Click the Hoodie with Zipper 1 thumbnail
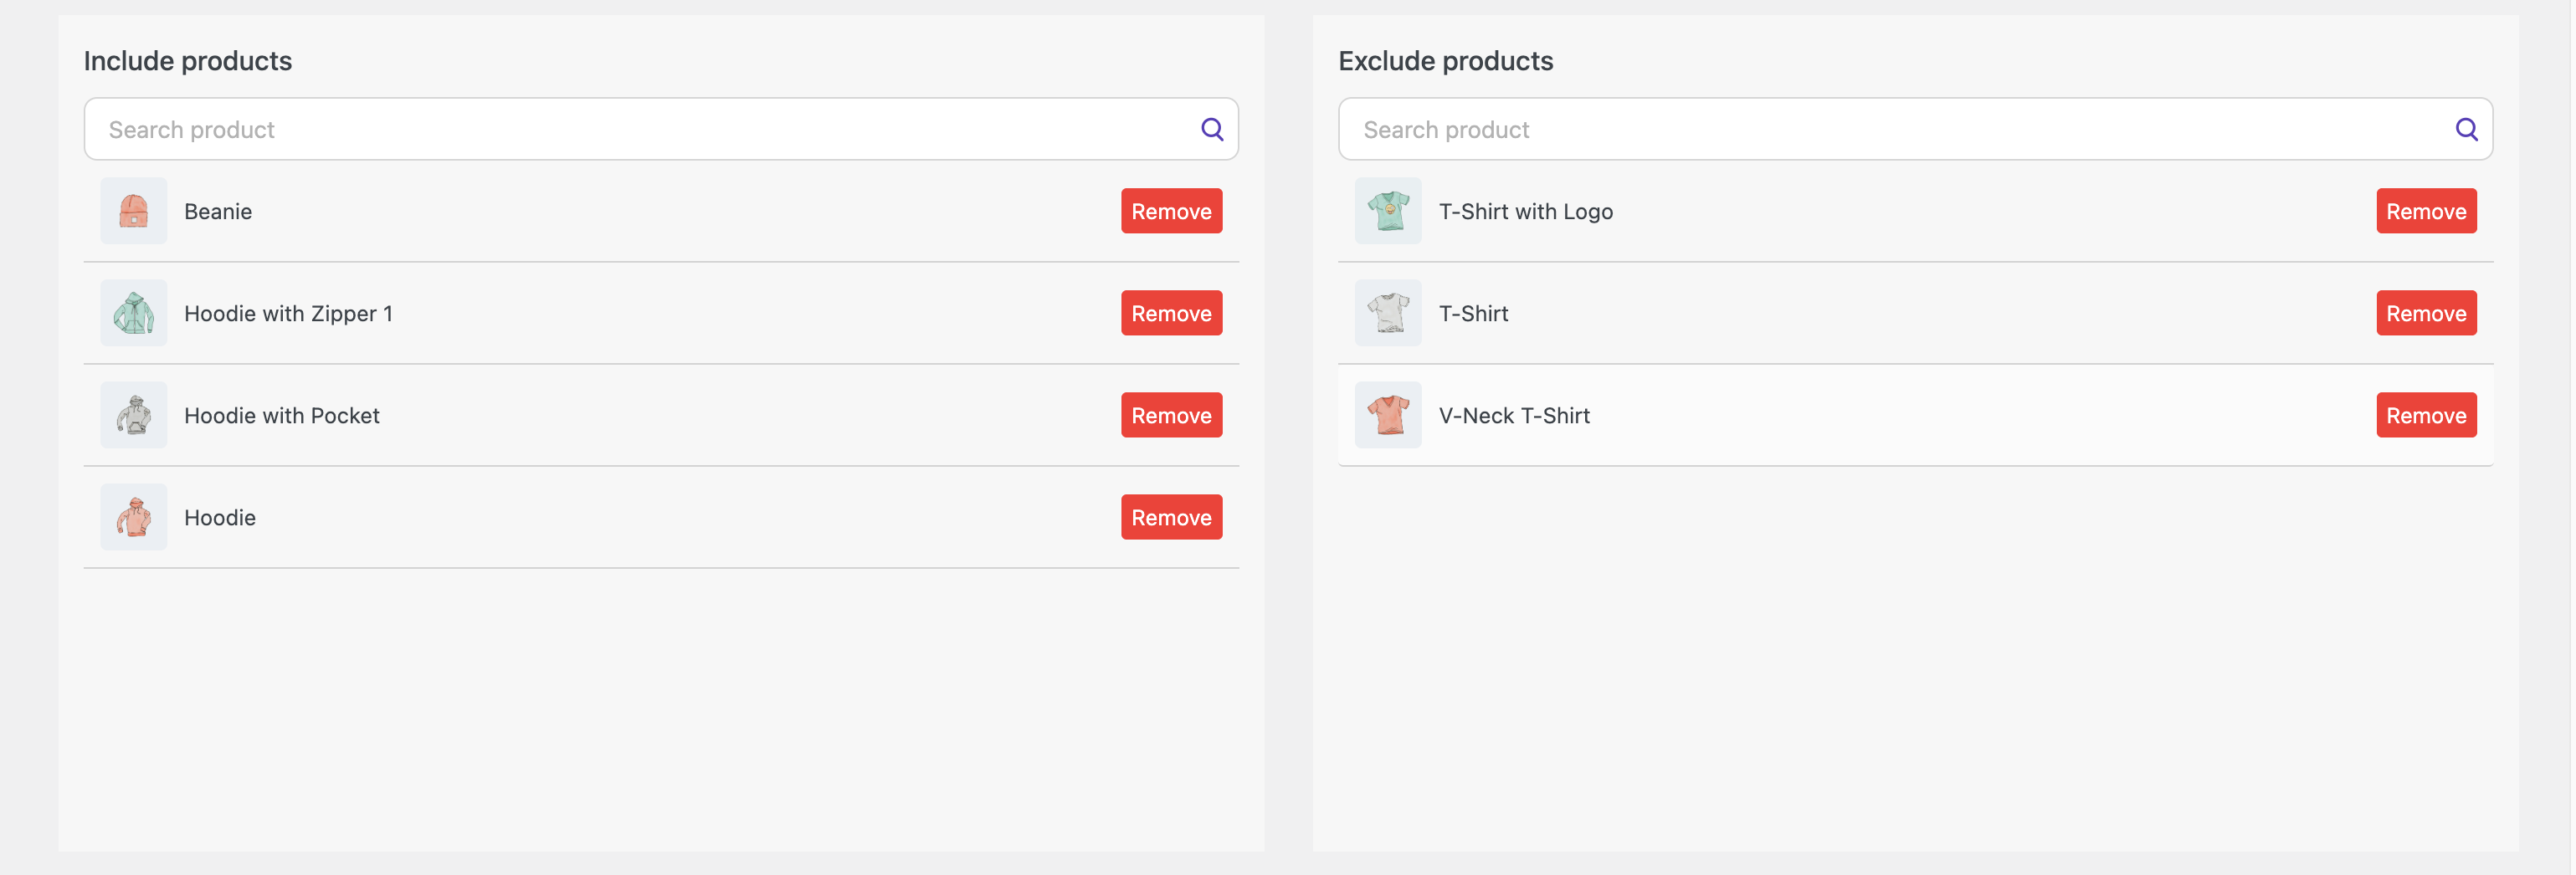 (x=134, y=313)
